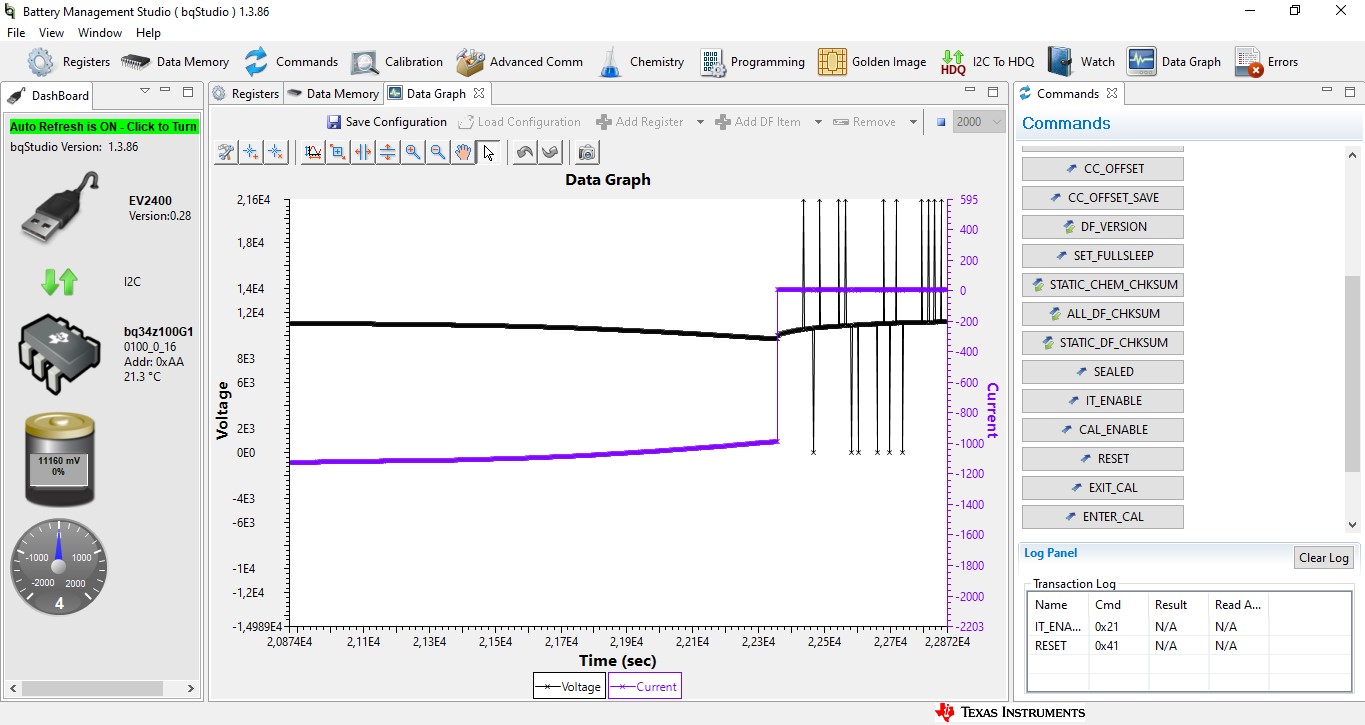Close the Data Graph tab
This screenshot has width=1365, height=725.
click(479, 93)
